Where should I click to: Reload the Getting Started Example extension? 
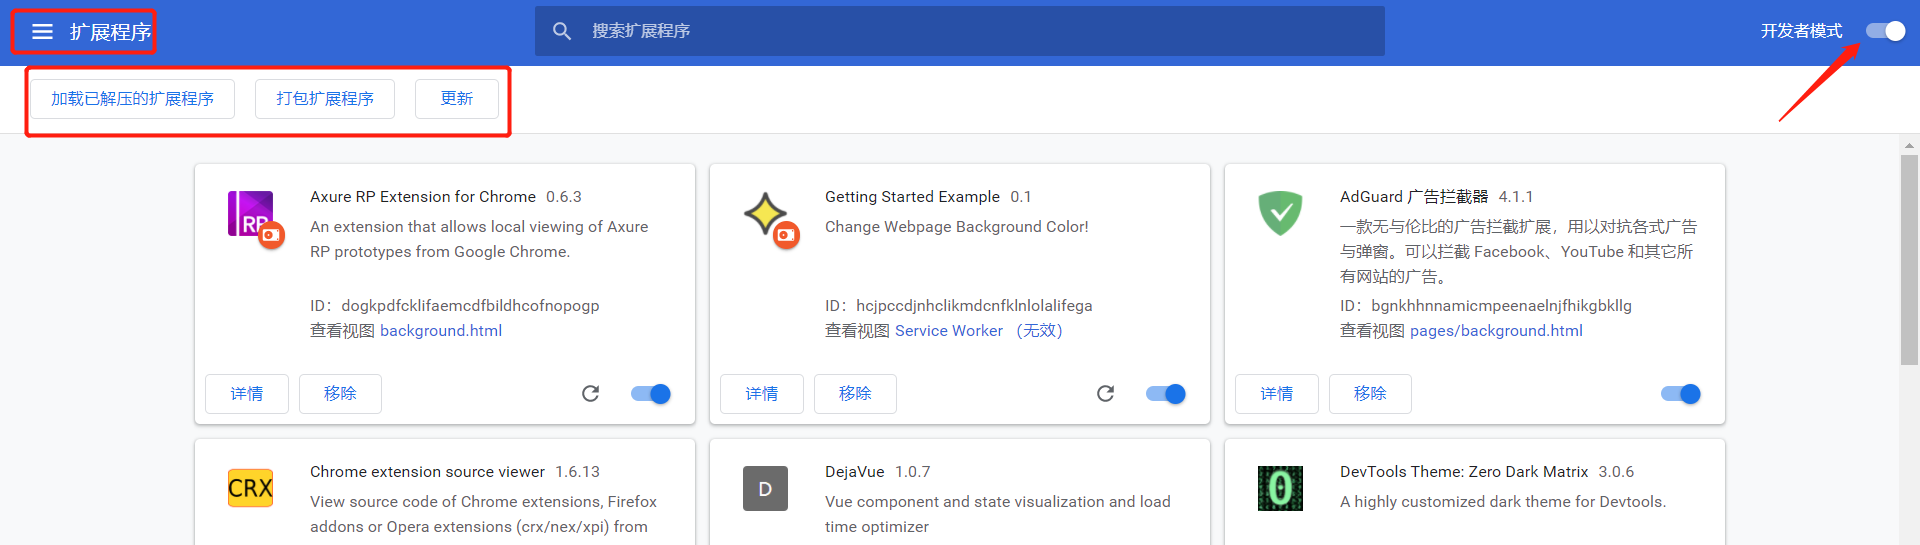[x=1105, y=394]
